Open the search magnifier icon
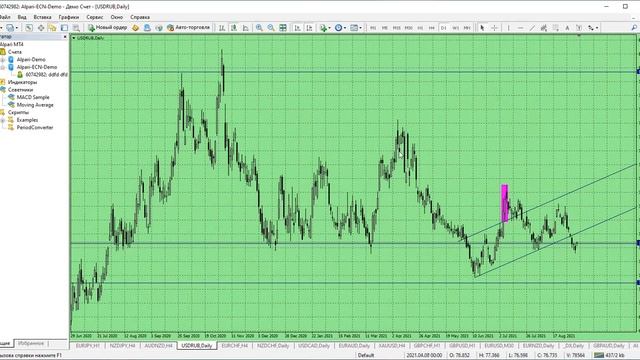 click(634, 28)
